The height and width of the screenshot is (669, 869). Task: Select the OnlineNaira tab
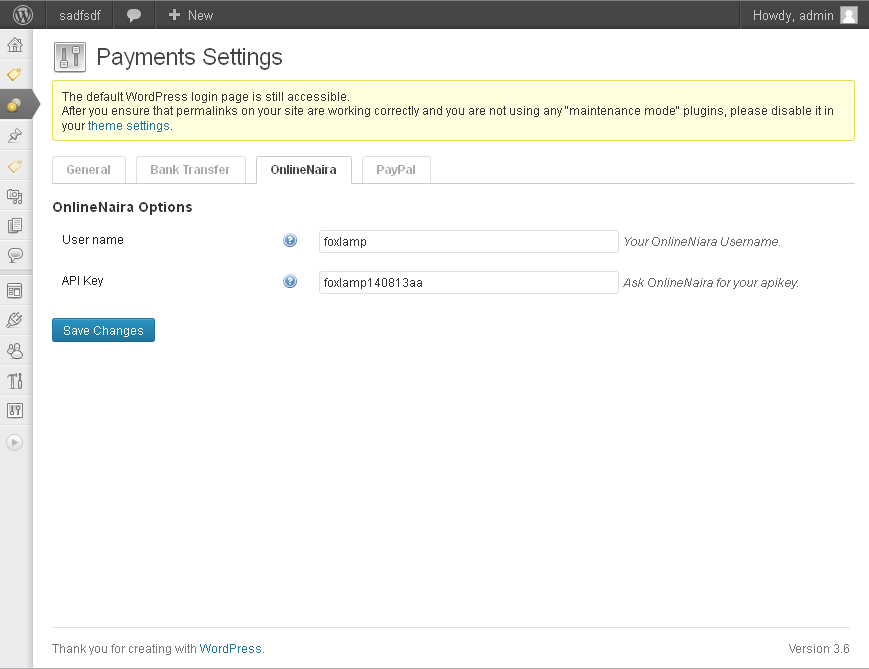coord(304,170)
